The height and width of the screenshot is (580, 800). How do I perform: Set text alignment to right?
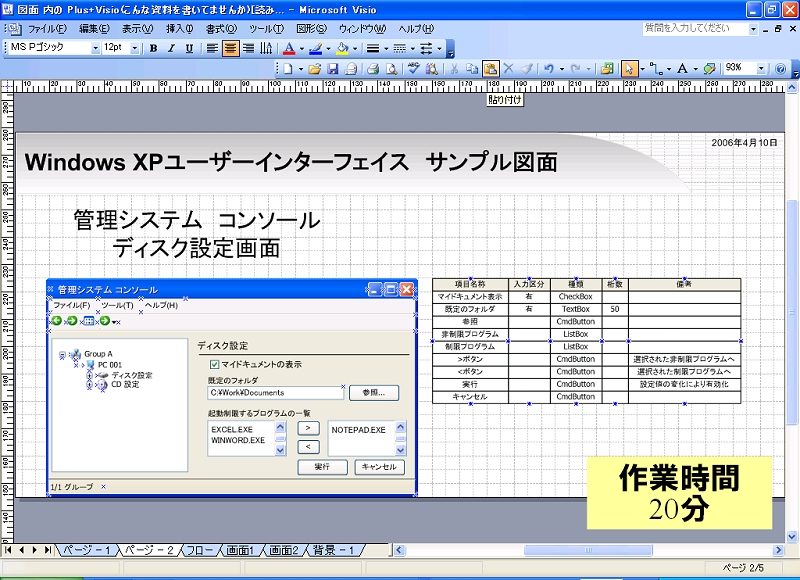pyautogui.click(x=248, y=48)
